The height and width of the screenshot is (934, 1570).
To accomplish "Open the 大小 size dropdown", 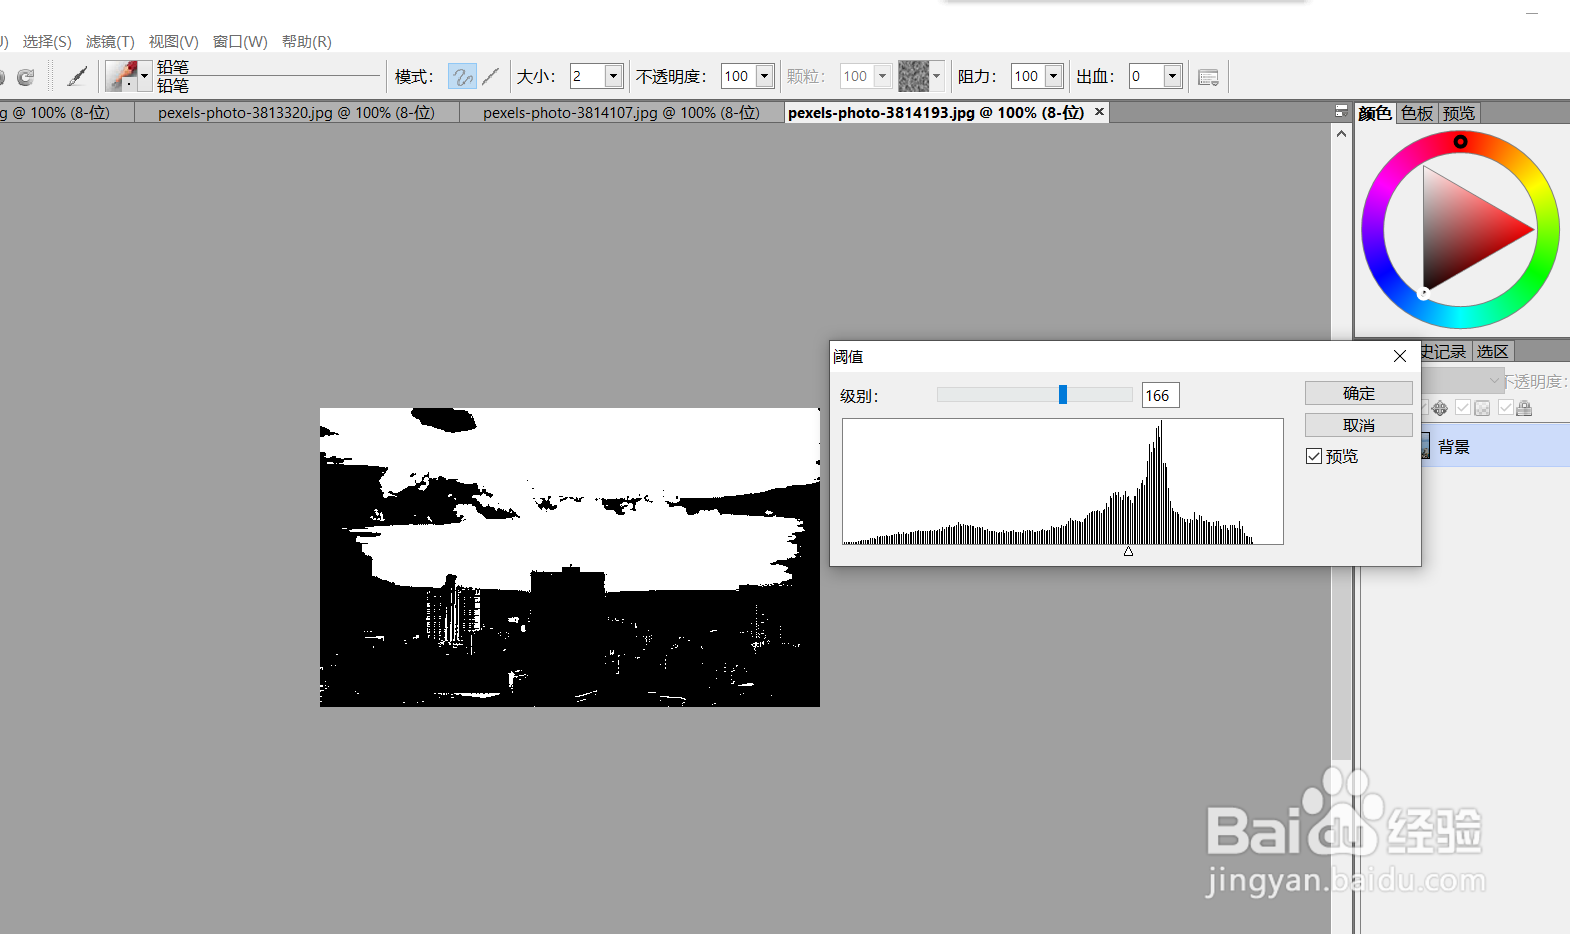I will [614, 76].
